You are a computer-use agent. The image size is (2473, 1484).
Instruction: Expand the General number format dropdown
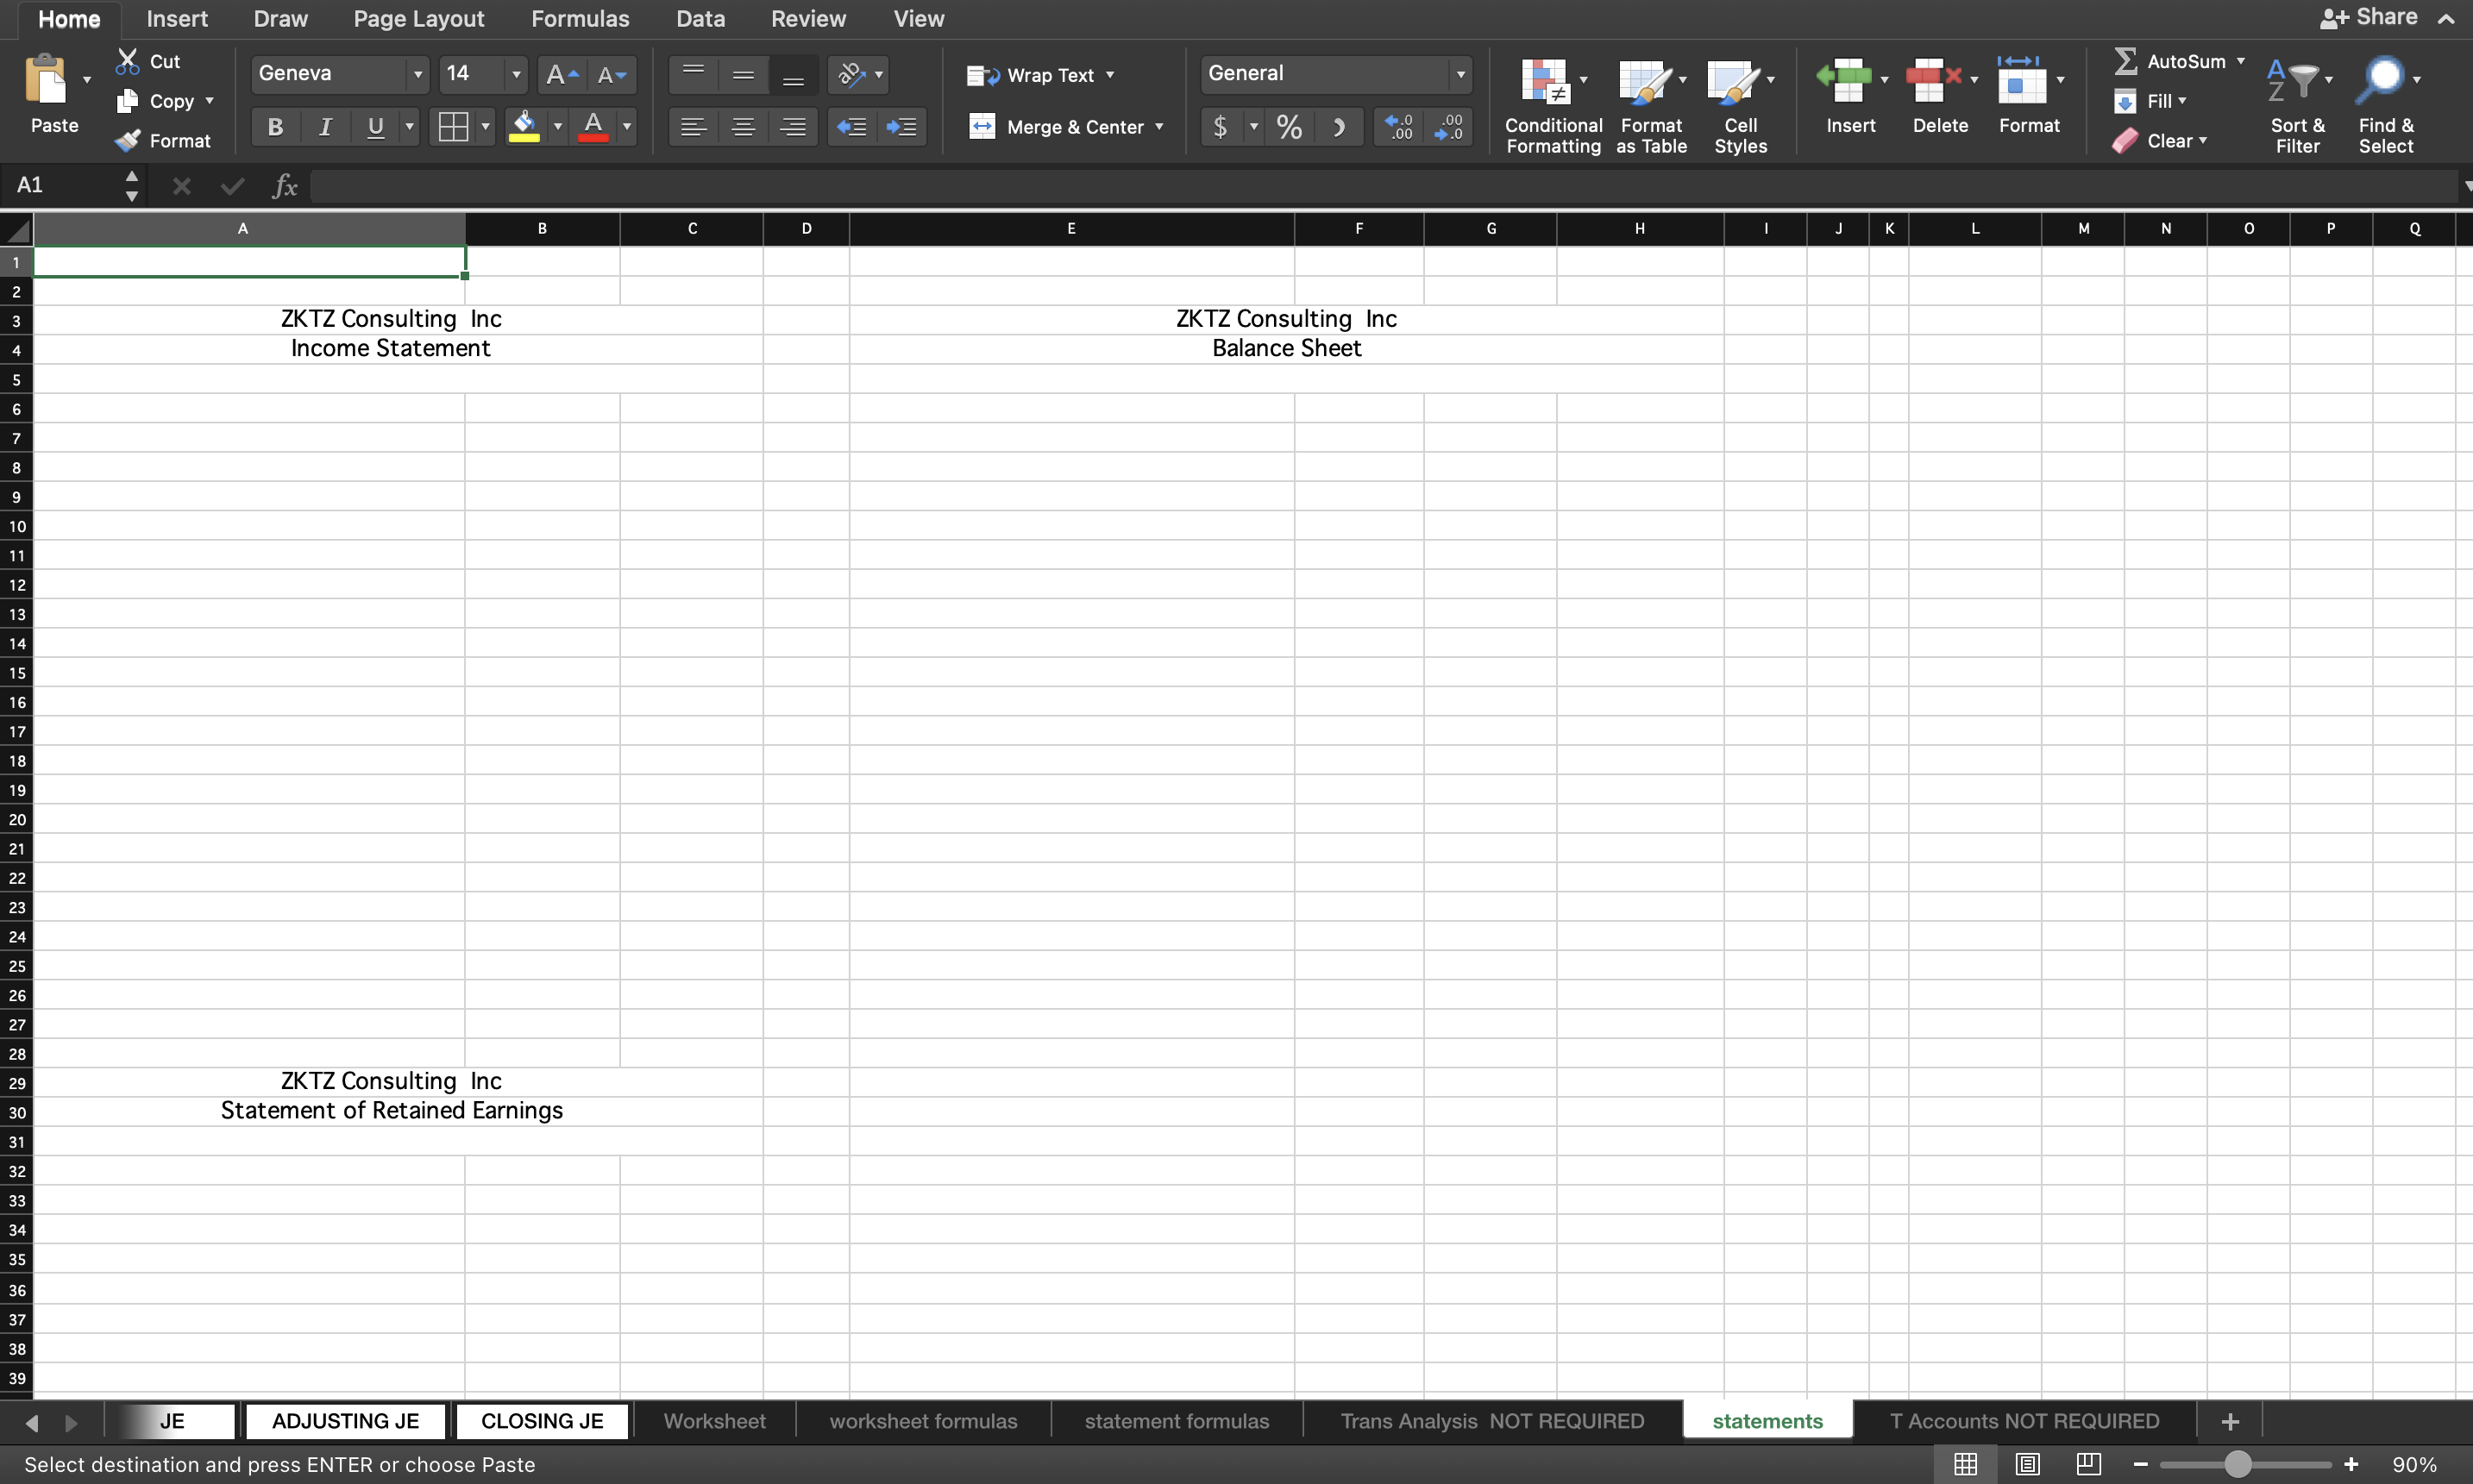point(1460,74)
